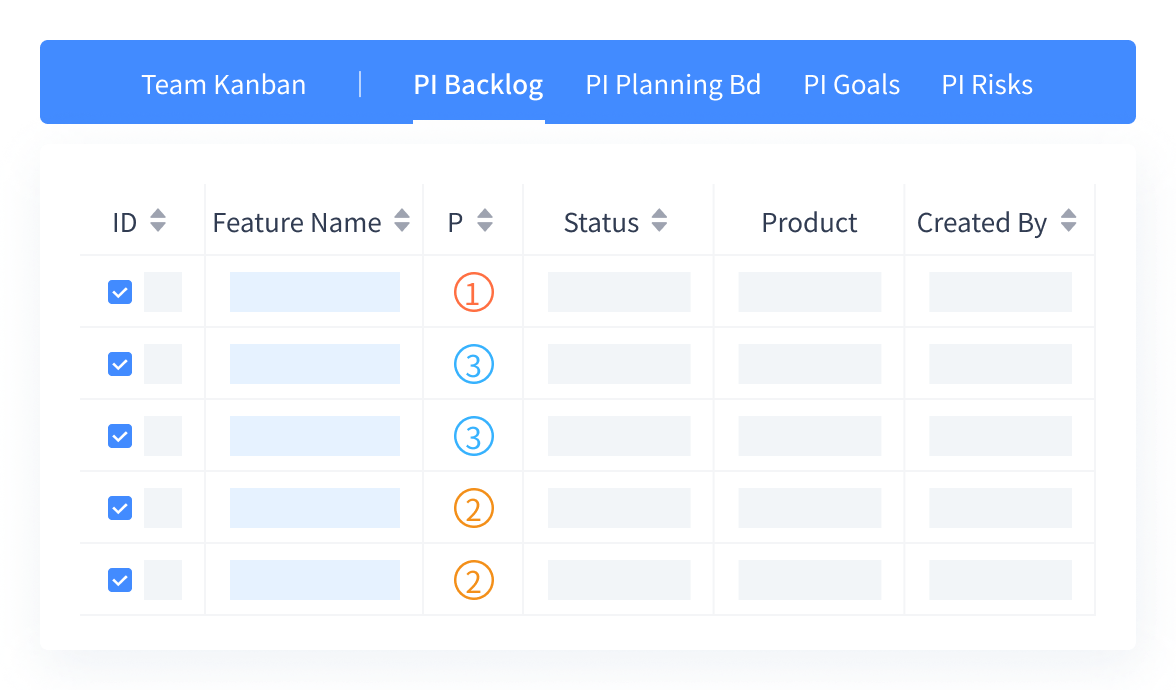The width and height of the screenshot is (1176, 690).
Task: Sort table by ID column arrows
Action: pos(158,221)
